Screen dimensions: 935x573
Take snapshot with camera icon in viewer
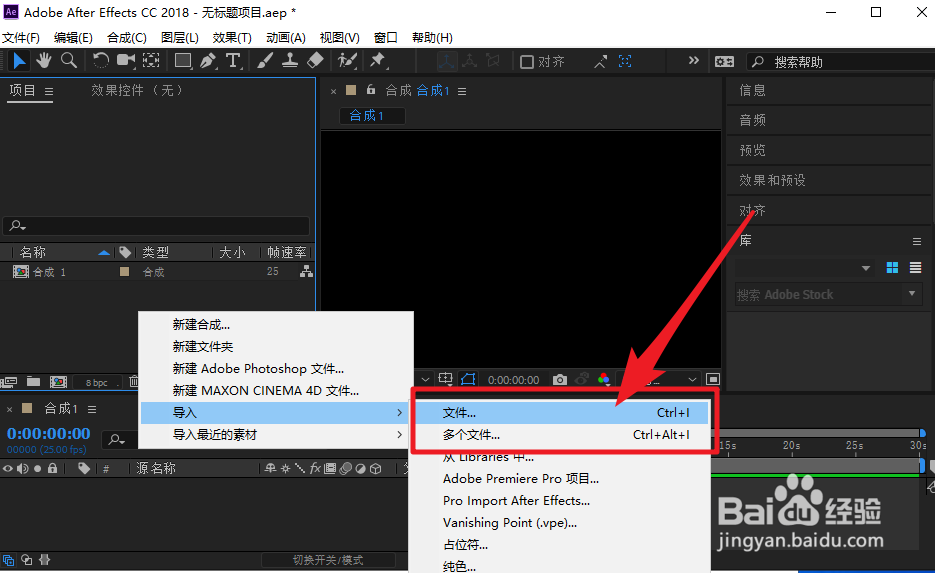tap(559, 379)
